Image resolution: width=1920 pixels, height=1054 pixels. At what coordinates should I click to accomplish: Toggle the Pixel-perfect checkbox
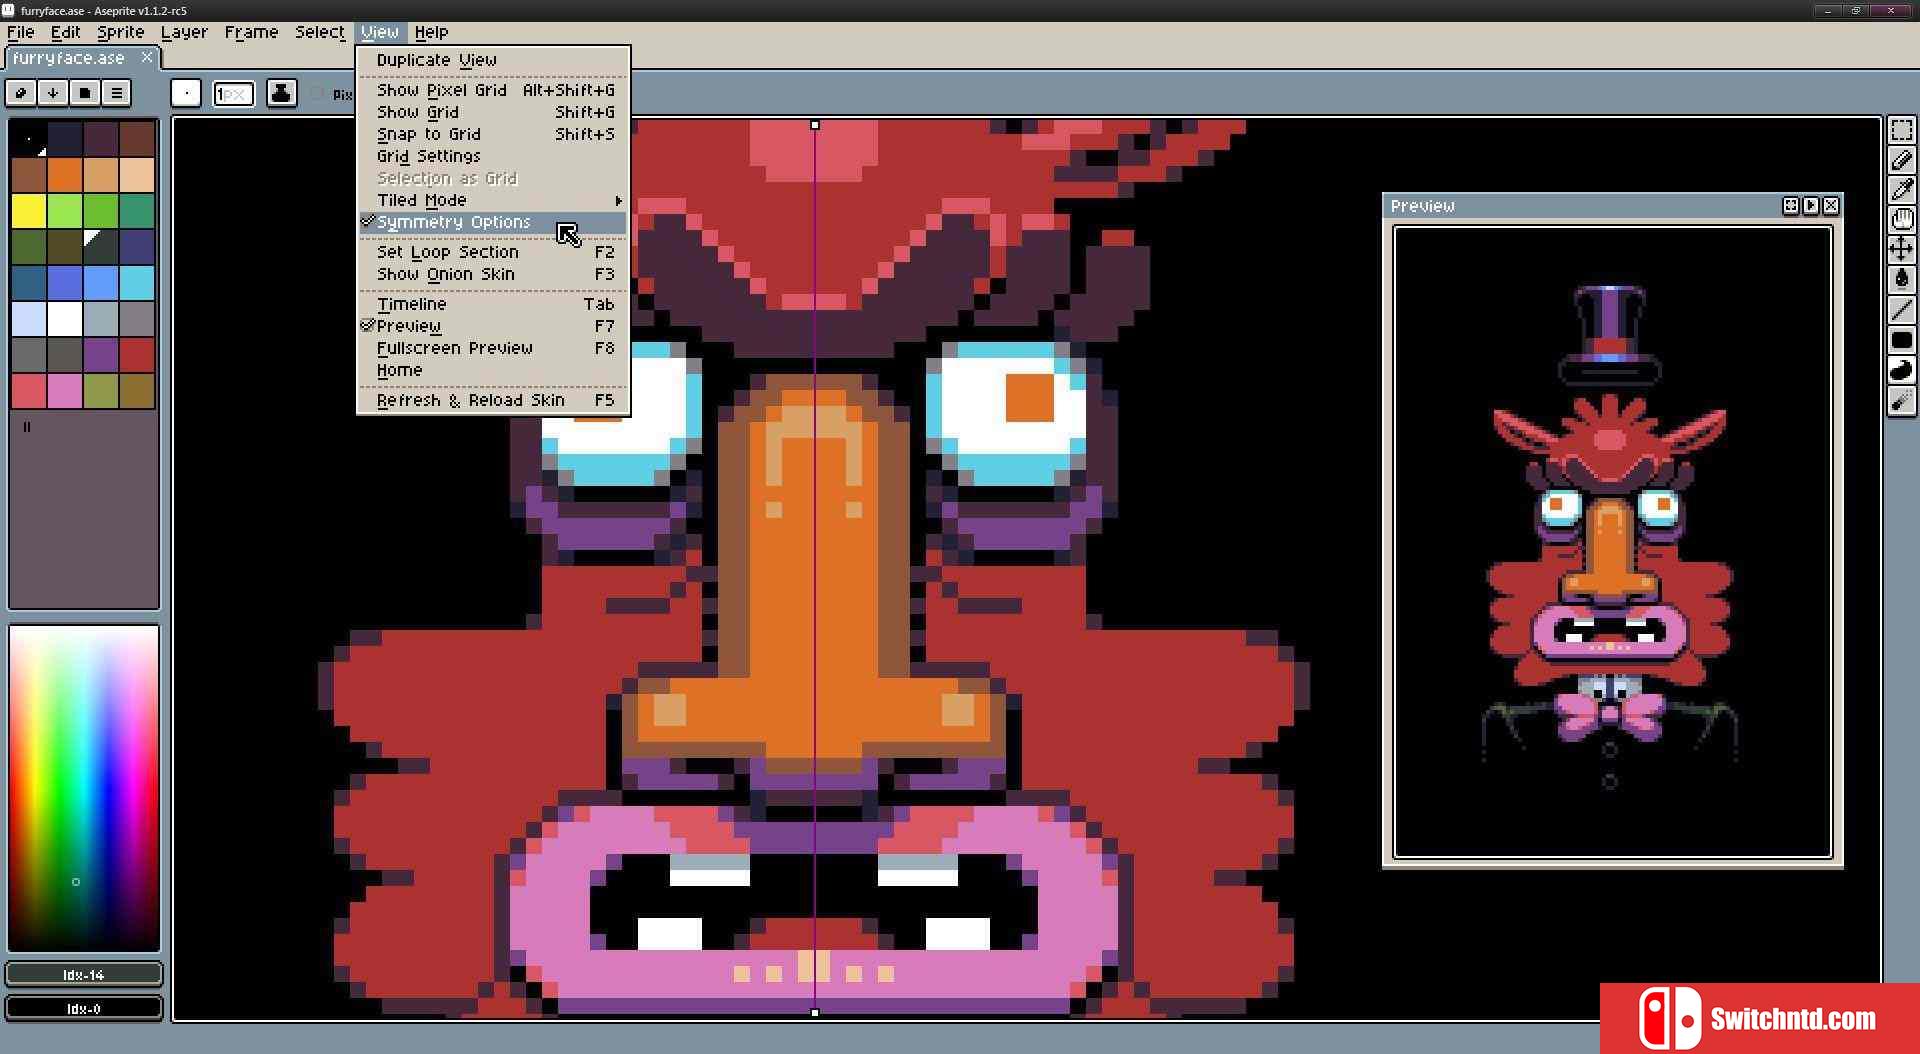pyautogui.click(x=318, y=94)
